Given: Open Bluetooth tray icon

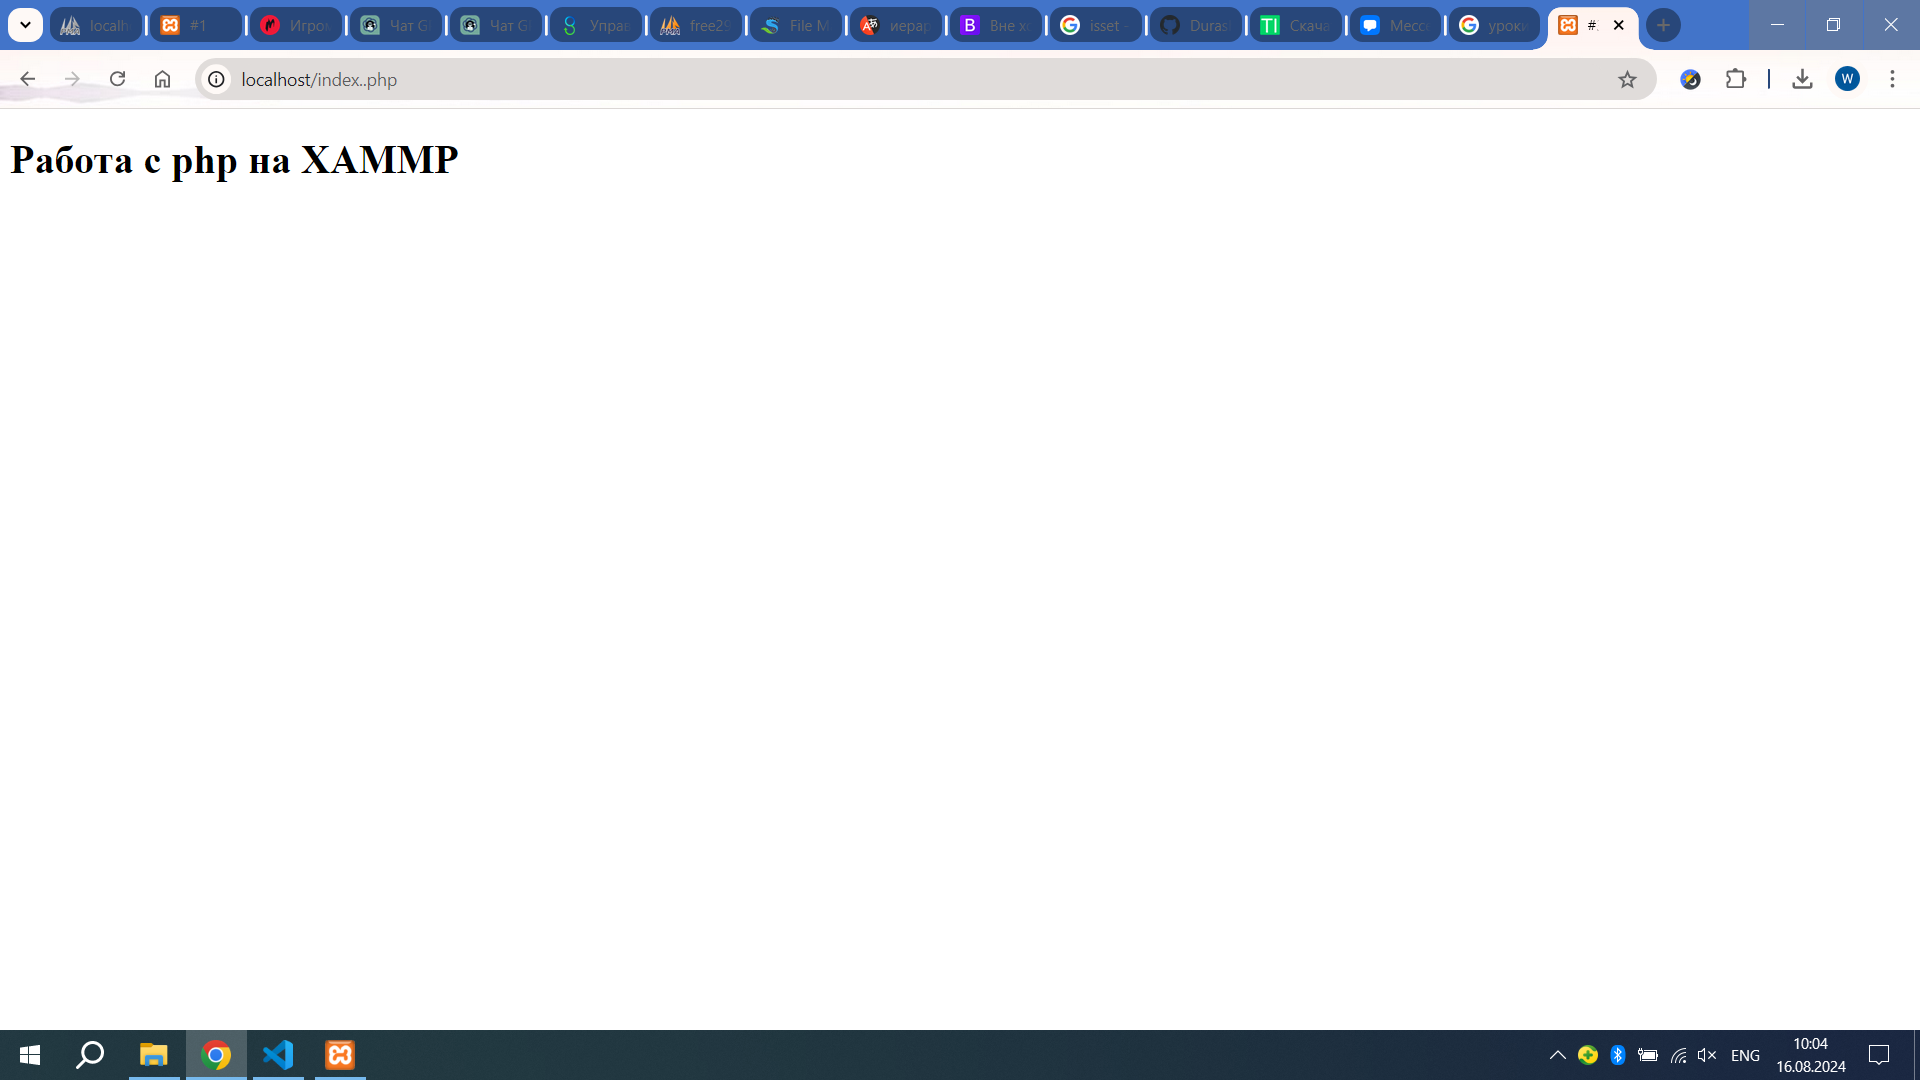Looking at the screenshot, I should pos(1618,1055).
